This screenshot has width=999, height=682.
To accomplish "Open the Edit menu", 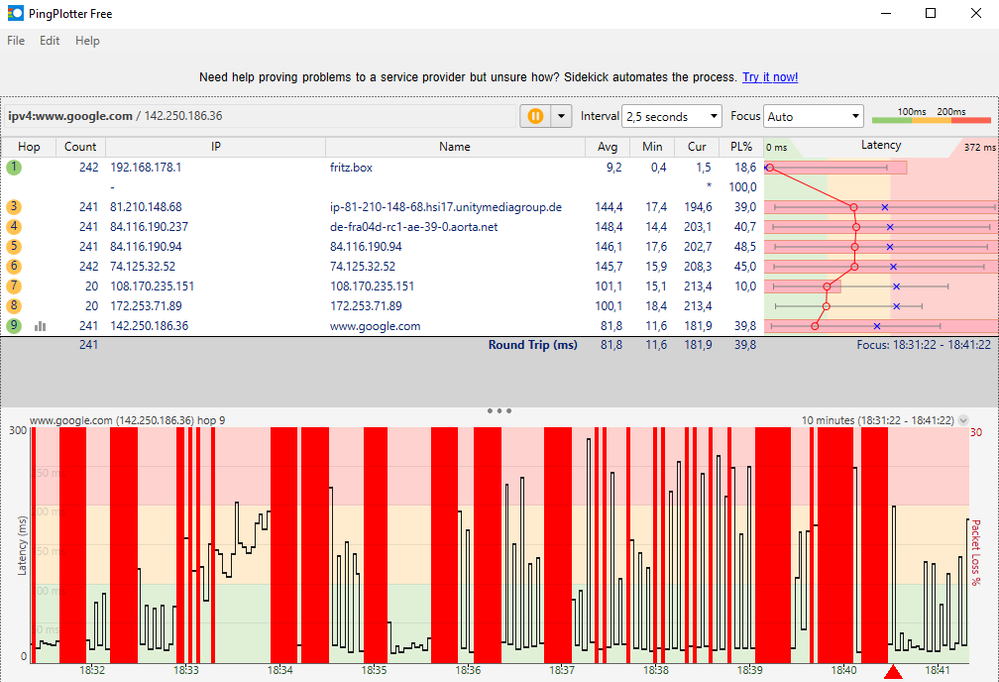I will (50, 41).
